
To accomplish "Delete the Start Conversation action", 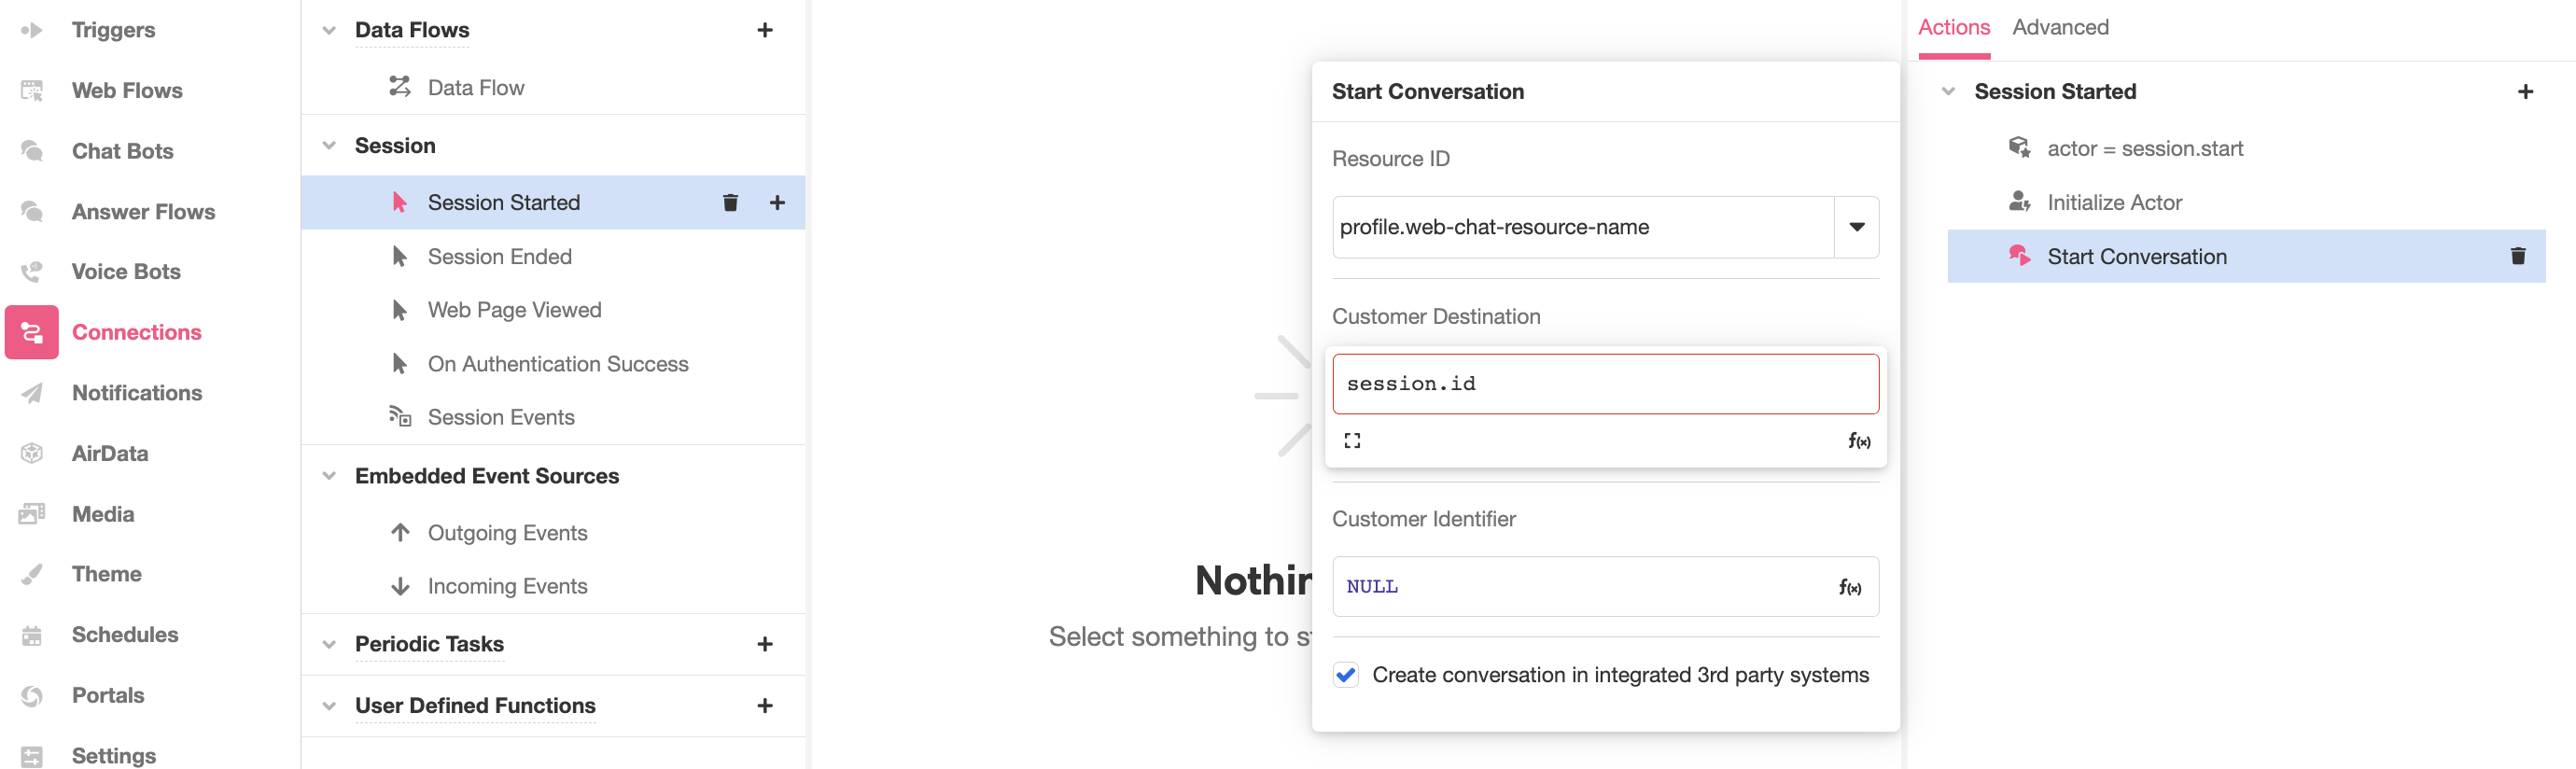I will (x=2518, y=257).
